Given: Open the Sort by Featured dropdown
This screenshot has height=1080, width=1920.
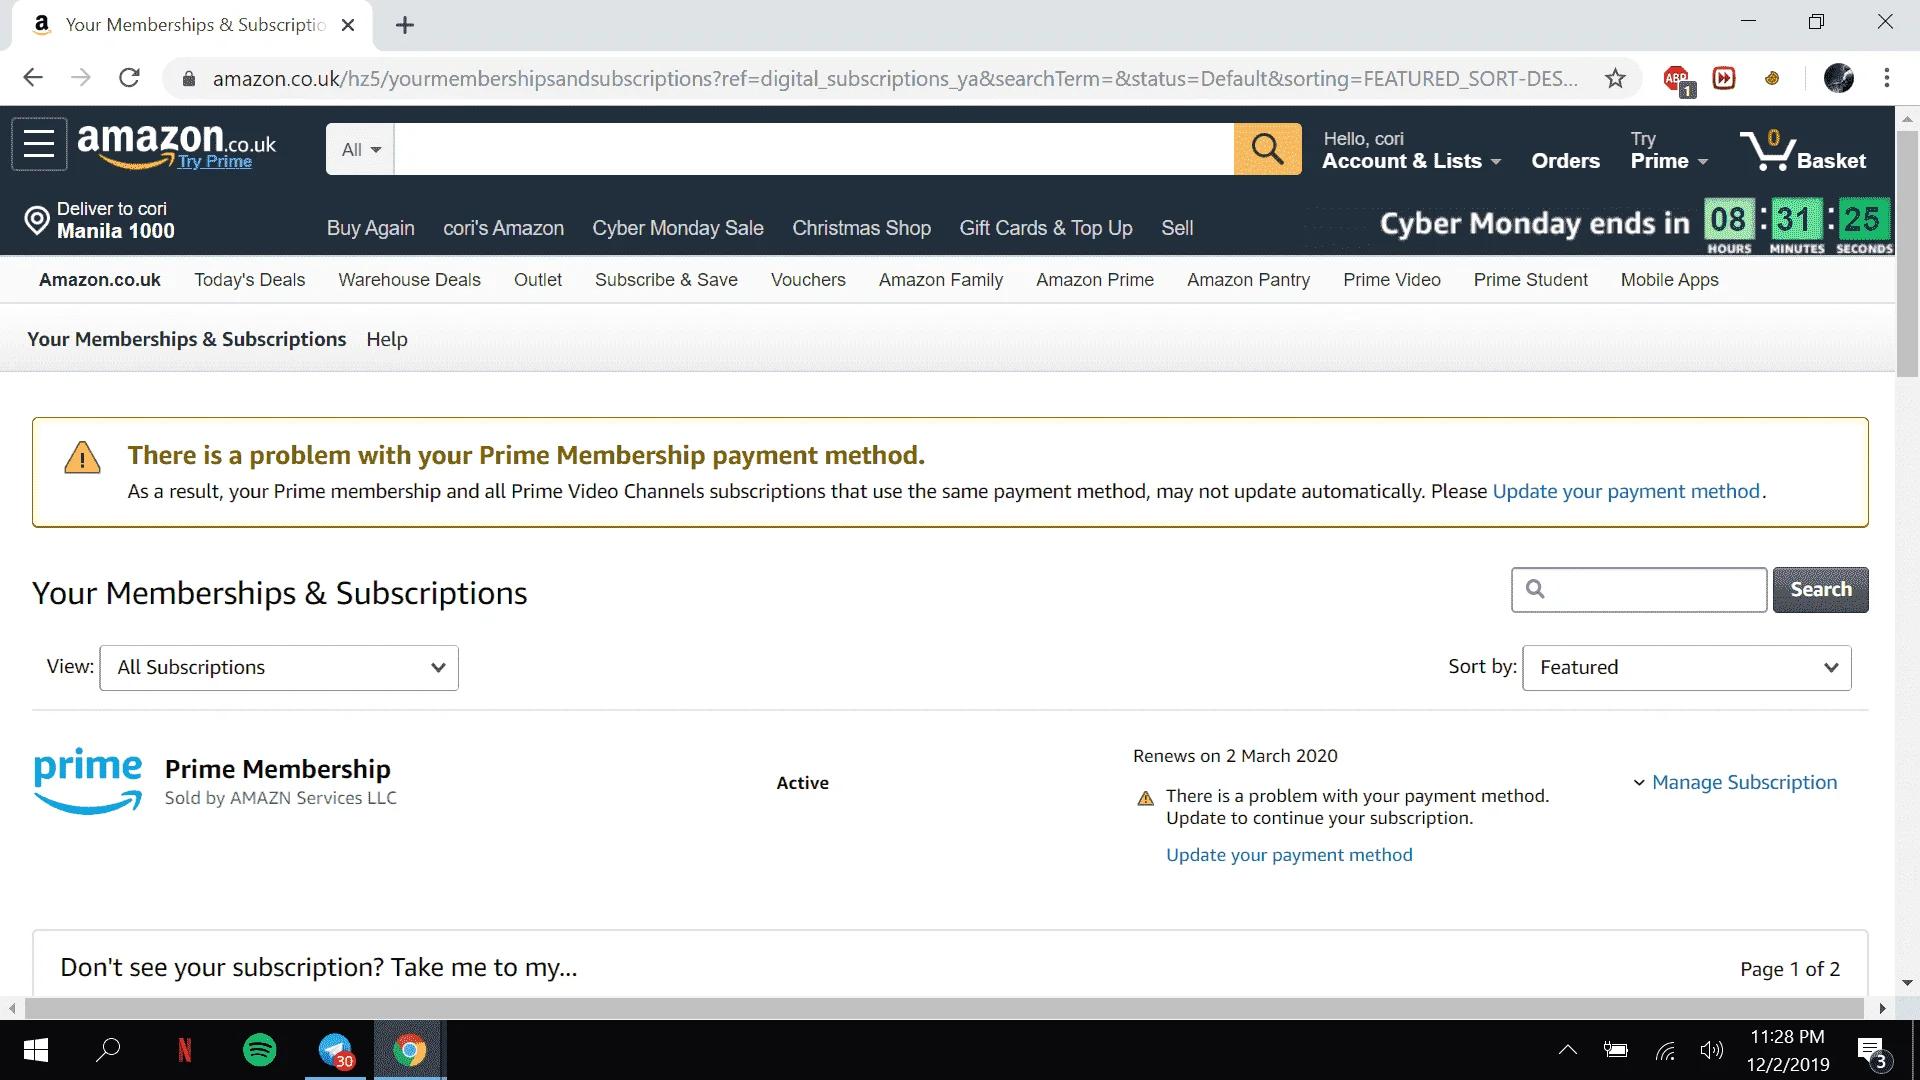Looking at the screenshot, I should tap(1686, 667).
